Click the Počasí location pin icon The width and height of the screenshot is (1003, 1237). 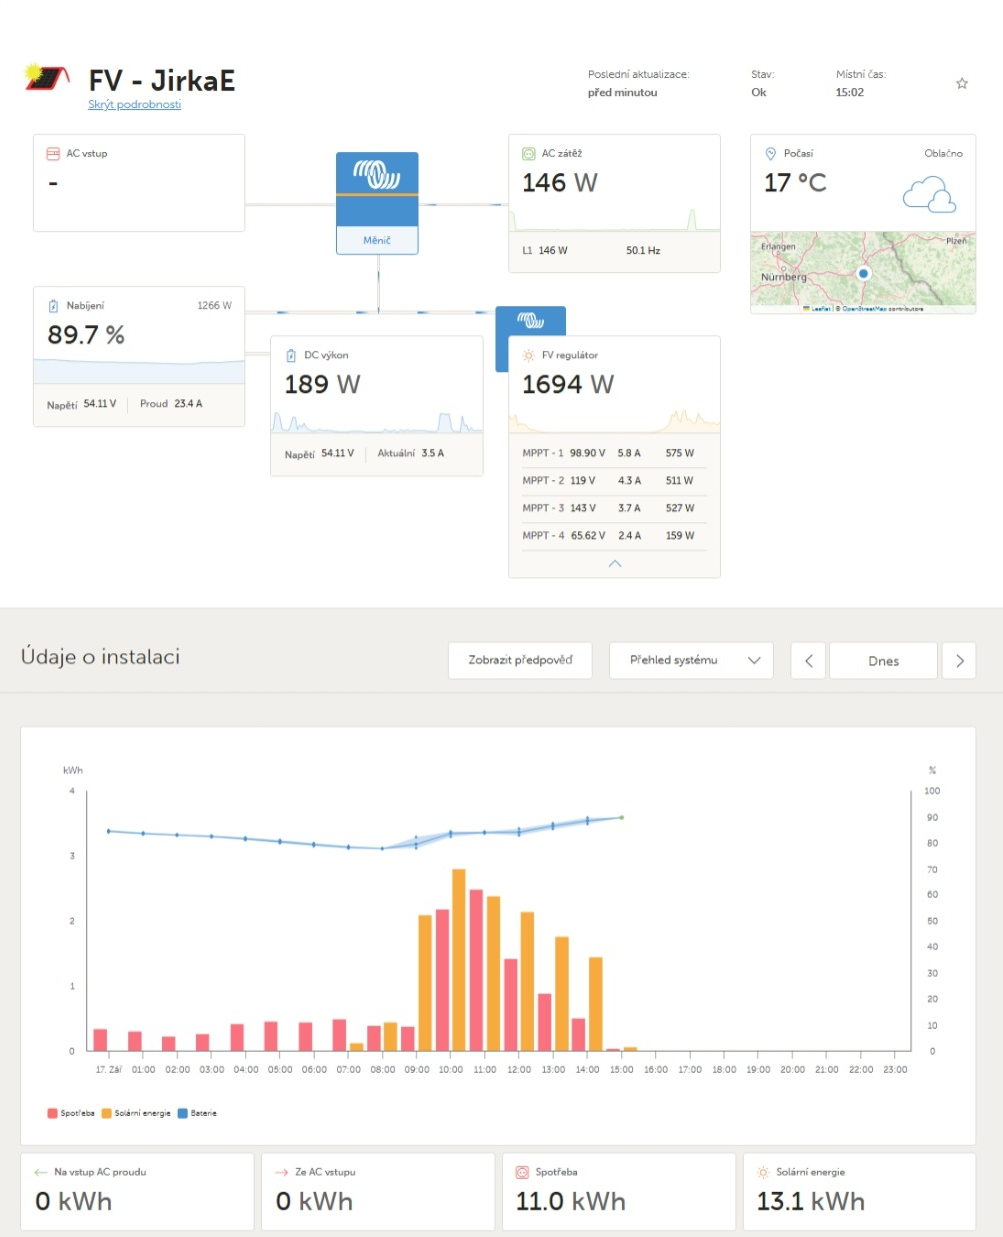tap(770, 154)
